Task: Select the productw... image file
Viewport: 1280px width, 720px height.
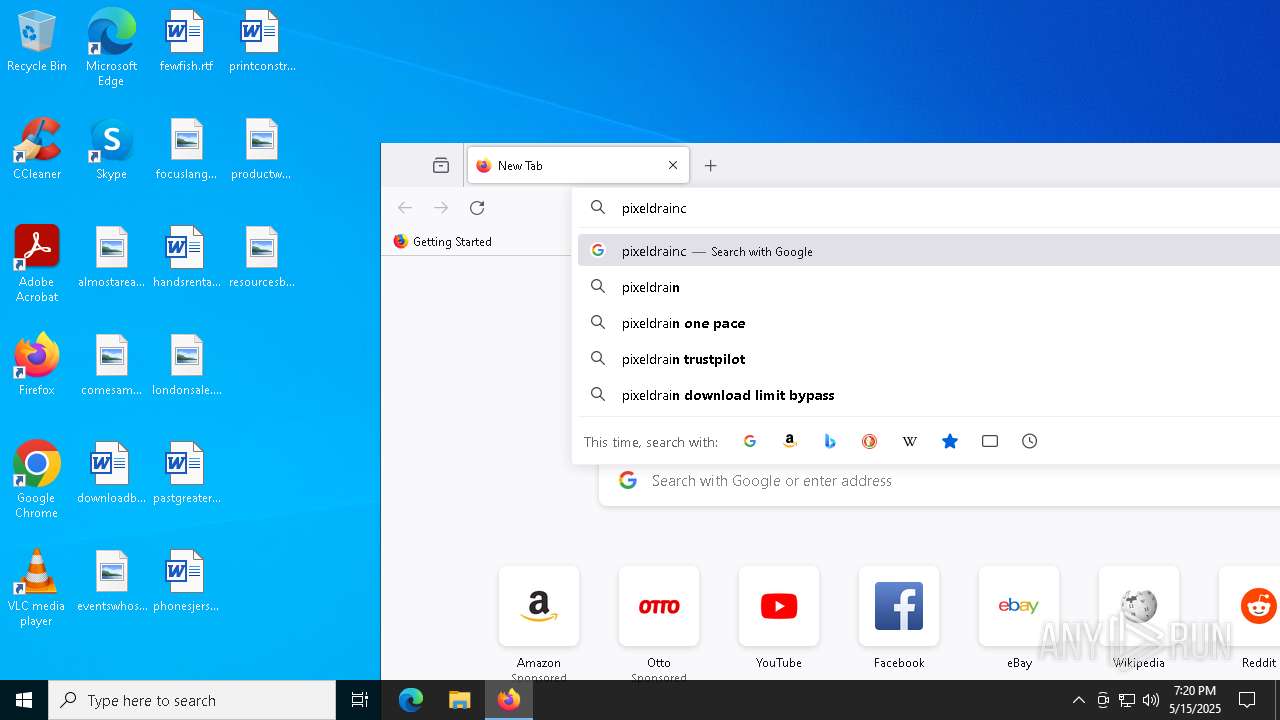Action: [x=261, y=150]
